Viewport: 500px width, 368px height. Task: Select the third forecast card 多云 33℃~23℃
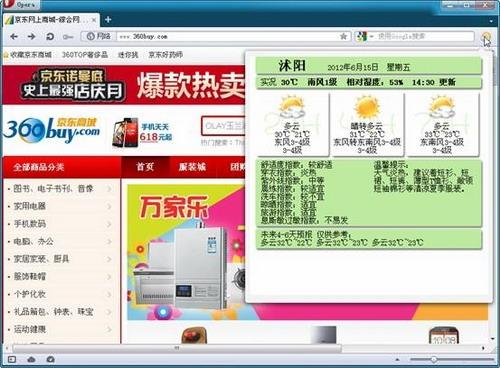click(442, 124)
